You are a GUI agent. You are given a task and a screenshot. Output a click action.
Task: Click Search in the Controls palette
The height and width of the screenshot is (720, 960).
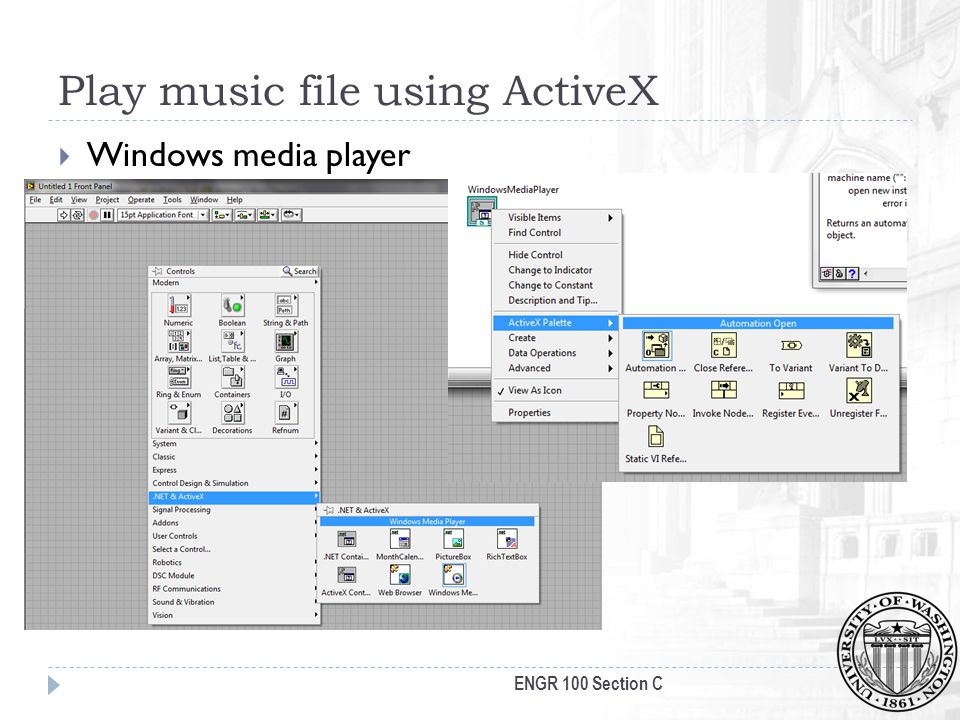click(x=299, y=271)
